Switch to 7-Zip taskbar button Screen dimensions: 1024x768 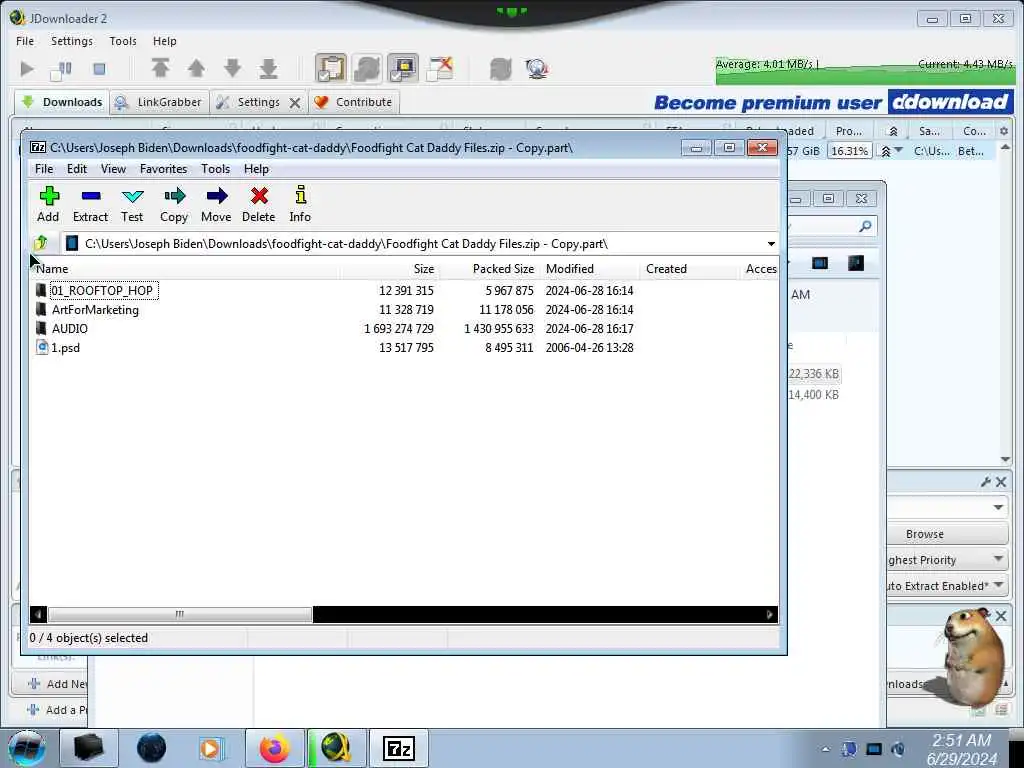pyautogui.click(x=399, y=748)
